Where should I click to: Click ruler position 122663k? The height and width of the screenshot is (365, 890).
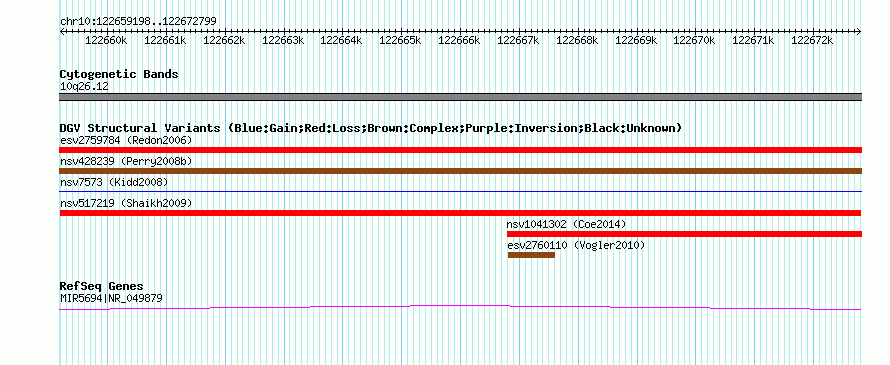pyautogui.click(x=283, y=40)
